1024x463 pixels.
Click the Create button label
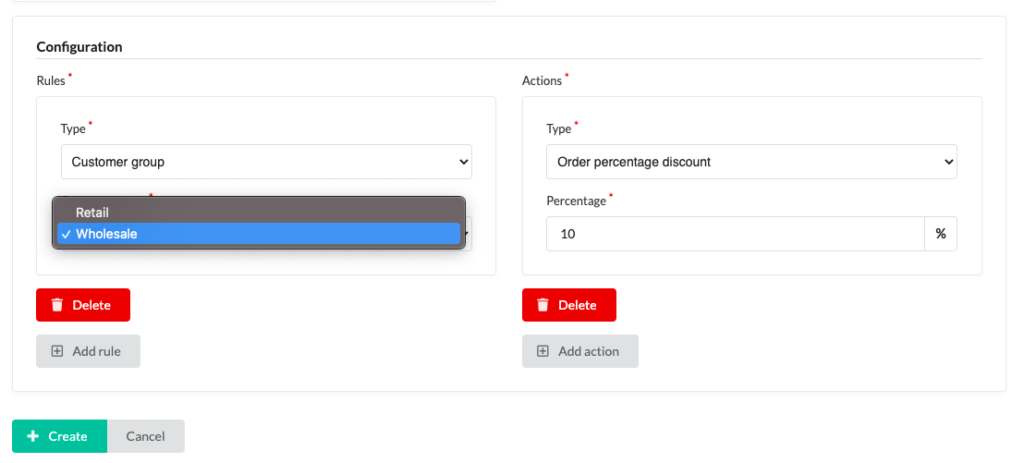tap(68, 436)
